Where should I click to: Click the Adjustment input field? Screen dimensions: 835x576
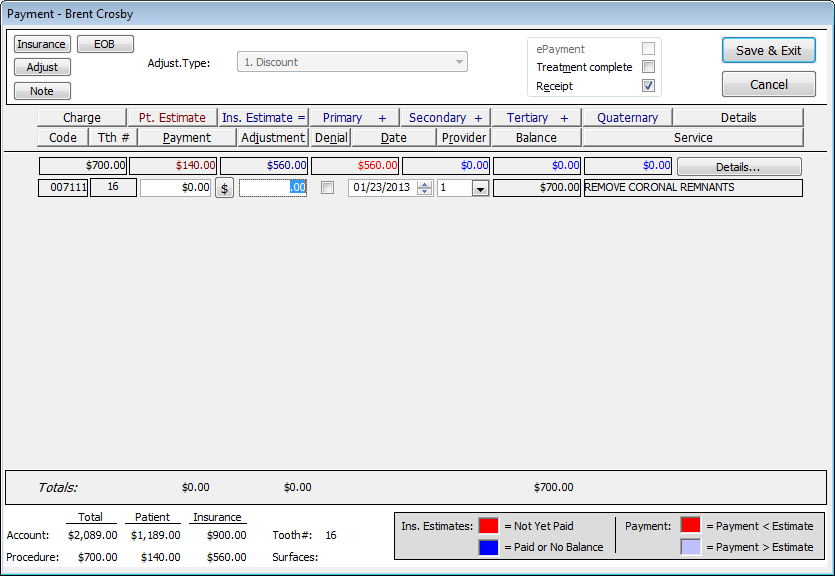tap(273, 187)
